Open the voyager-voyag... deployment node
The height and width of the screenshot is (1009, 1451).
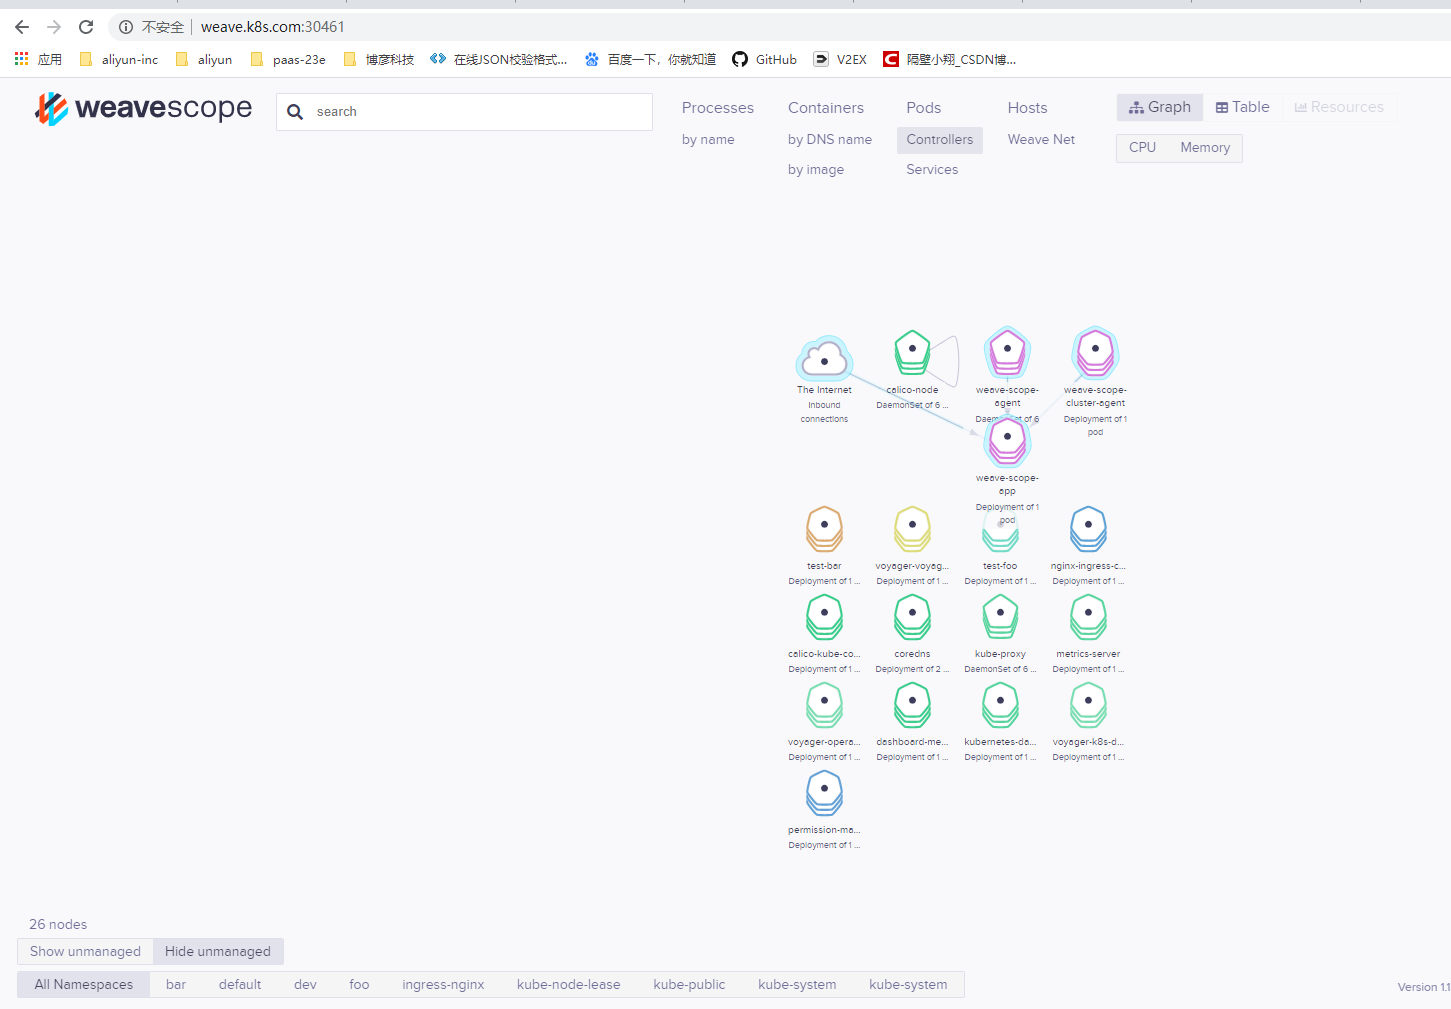(x=912, y=528)
